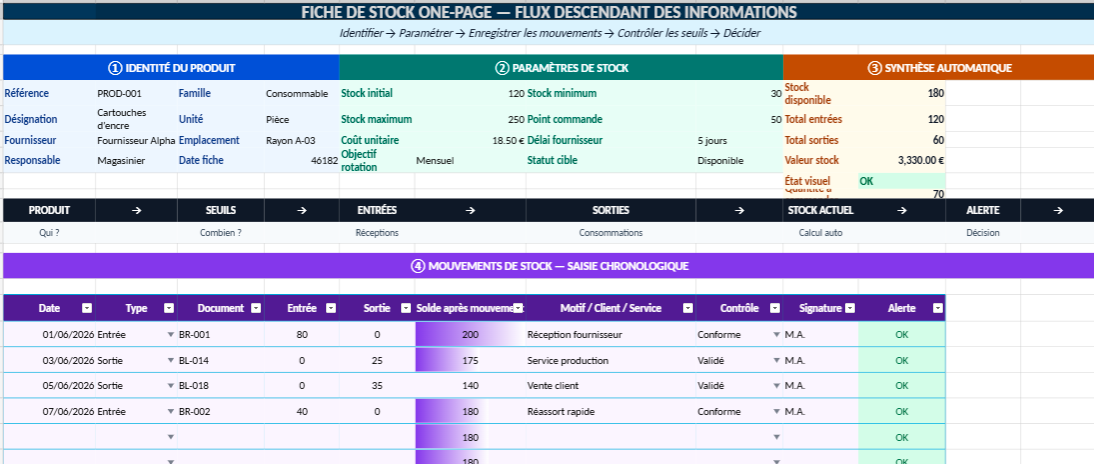Click the date 01/06/2026 cell
Screen dimensions: 1094x464
pyautogui.click(x=50, y=335)
